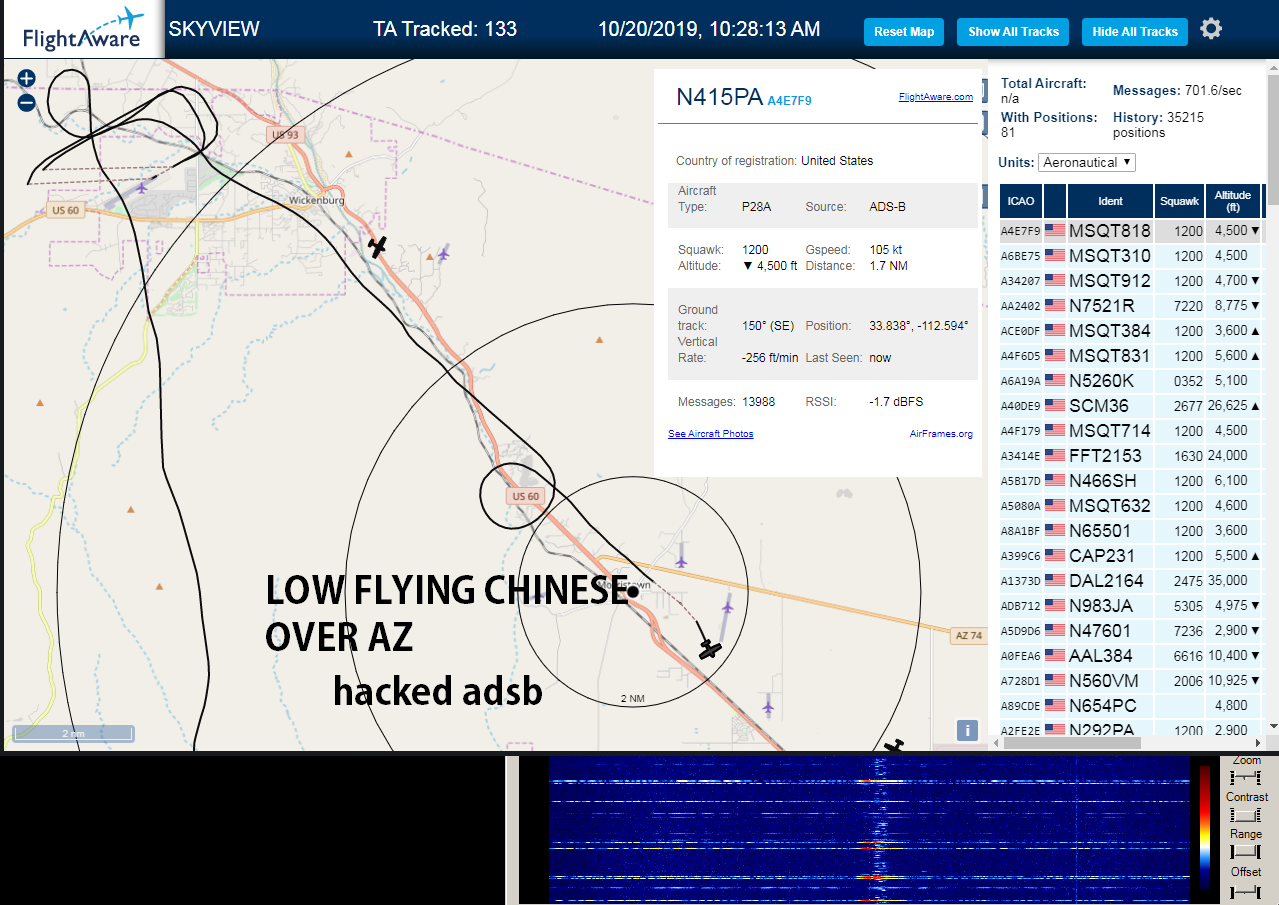Sort the table by ICAO column
The image size is (1279, 905).
click(1021, 201)
